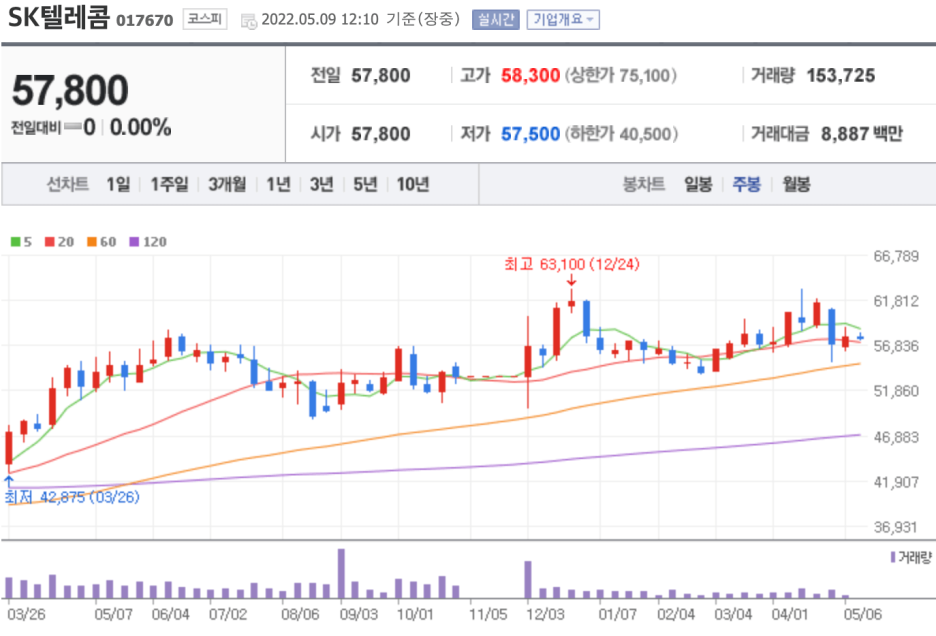Select the 주봉 weekly candle tab
This screenshot has height=636, width=936.
[746, 185]
